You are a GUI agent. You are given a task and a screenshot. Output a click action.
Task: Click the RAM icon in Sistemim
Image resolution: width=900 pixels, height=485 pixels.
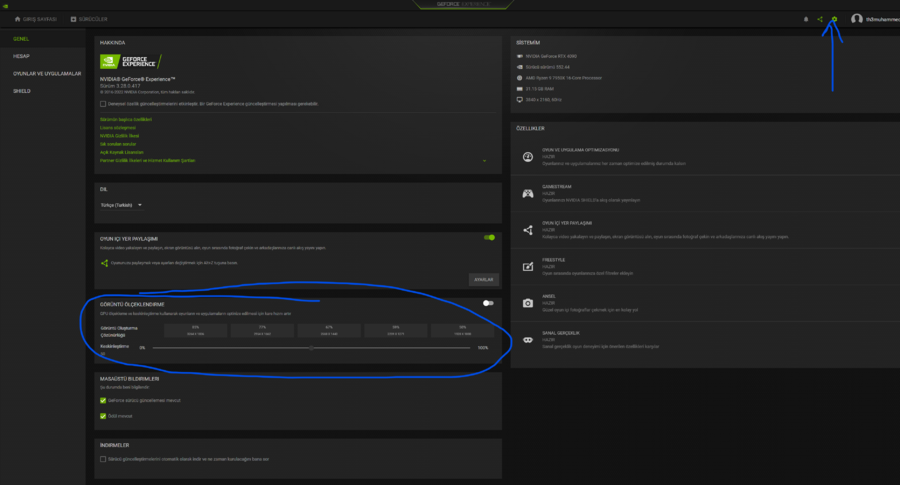(x=519, y=89)
